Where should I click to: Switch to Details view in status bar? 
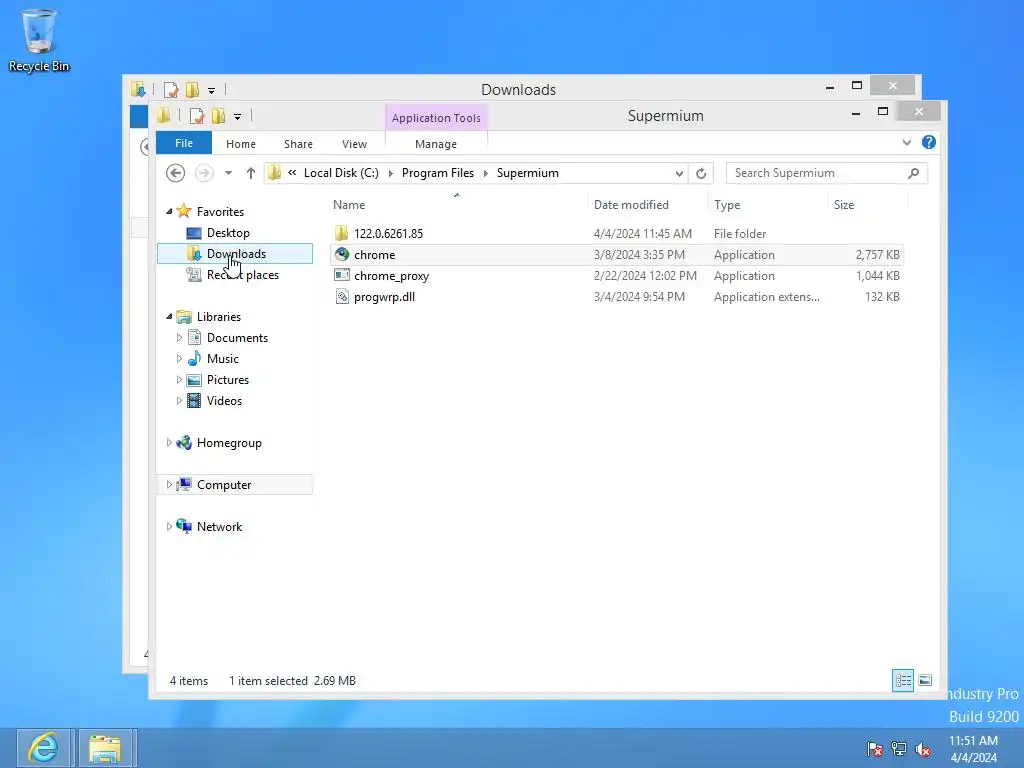click(x=903, y=680)
